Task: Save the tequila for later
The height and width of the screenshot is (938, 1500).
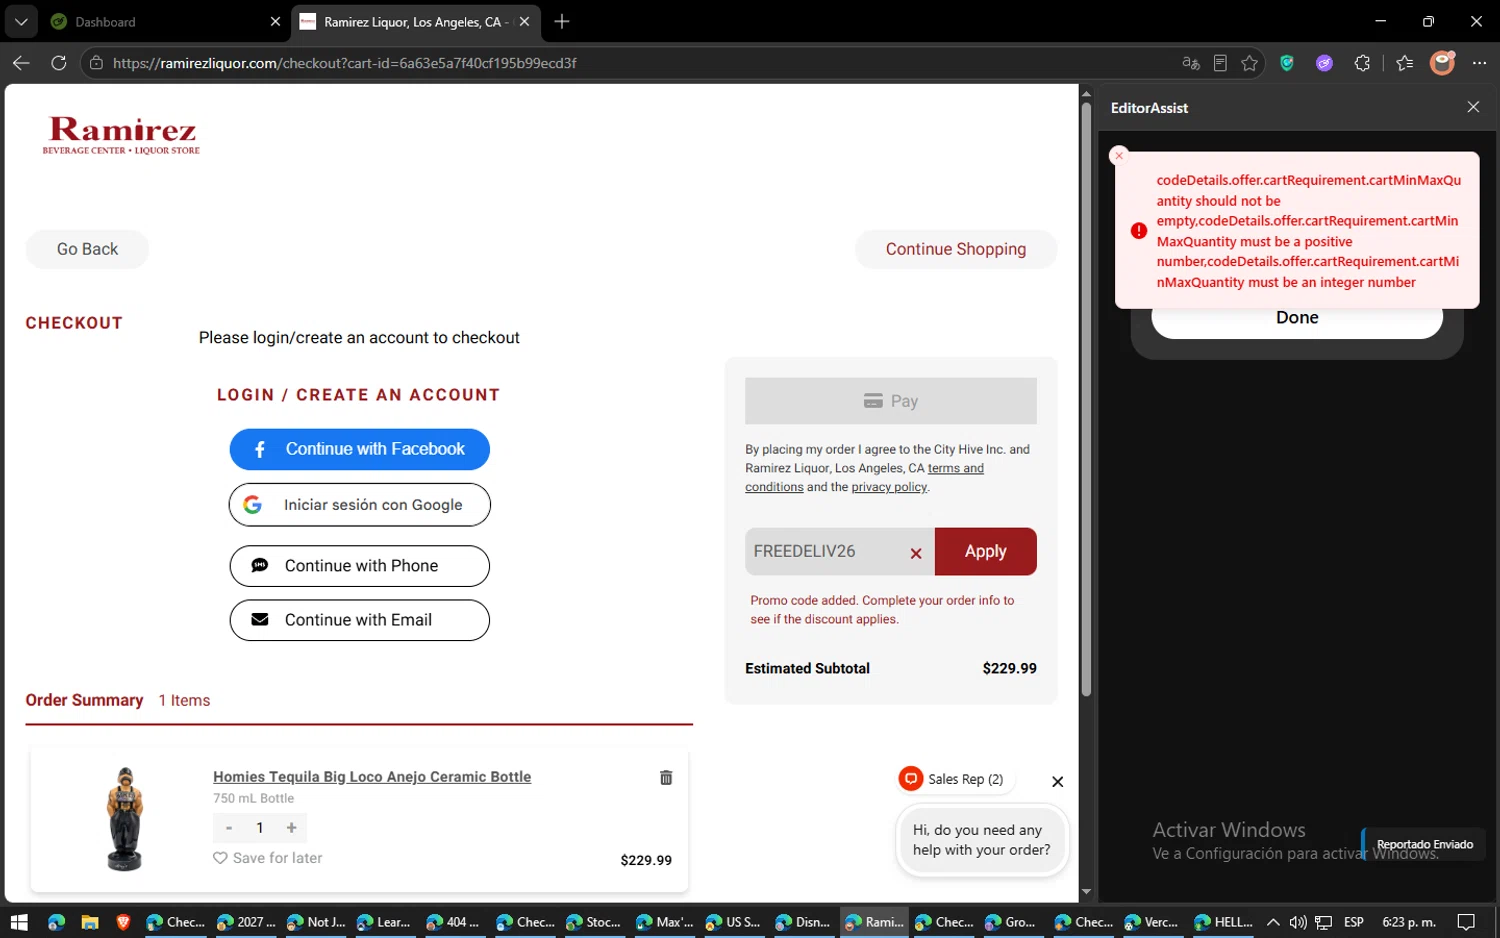Action: click(x=268, y=858)
